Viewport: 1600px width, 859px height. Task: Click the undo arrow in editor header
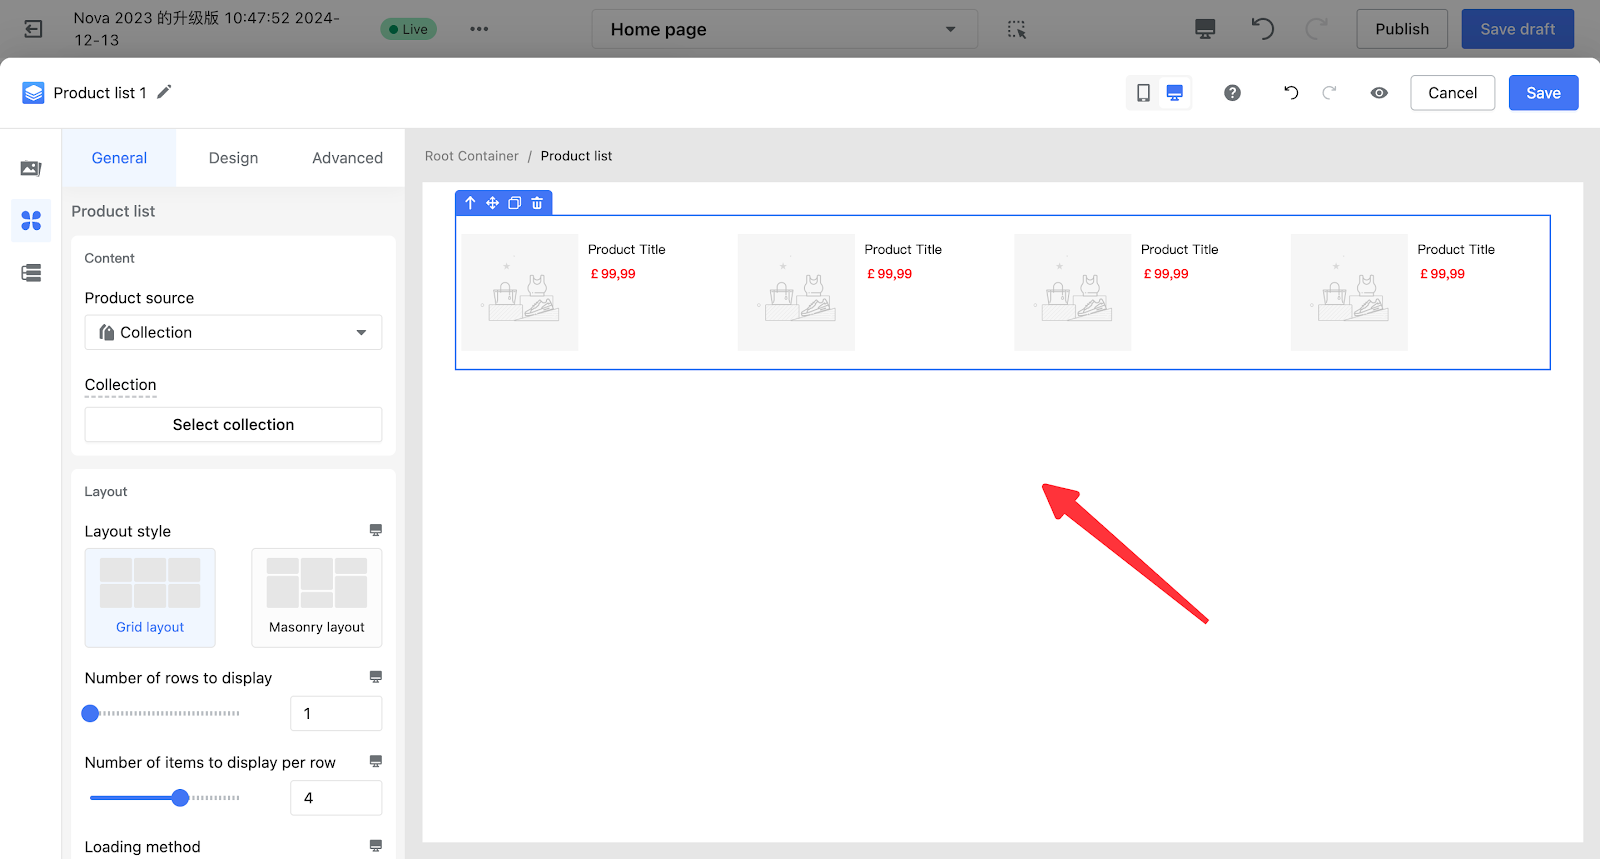tap(1291, 93)
